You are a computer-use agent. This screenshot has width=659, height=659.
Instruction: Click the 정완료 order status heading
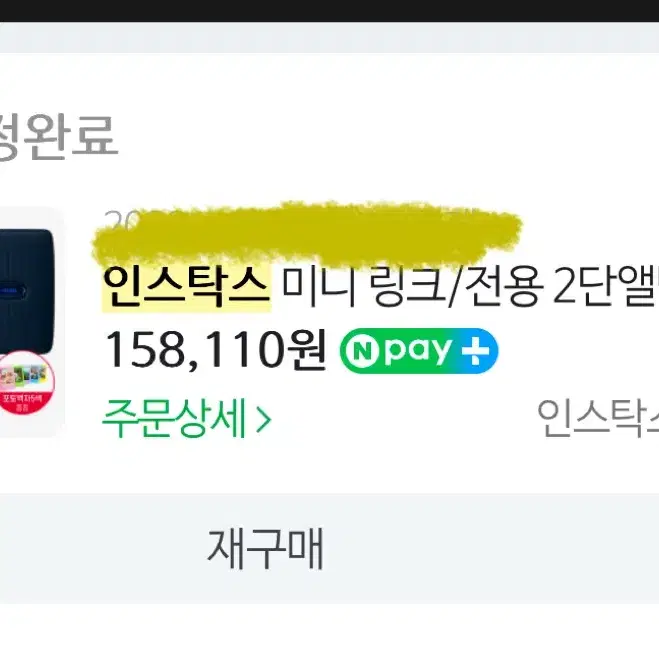pos(58,137)
